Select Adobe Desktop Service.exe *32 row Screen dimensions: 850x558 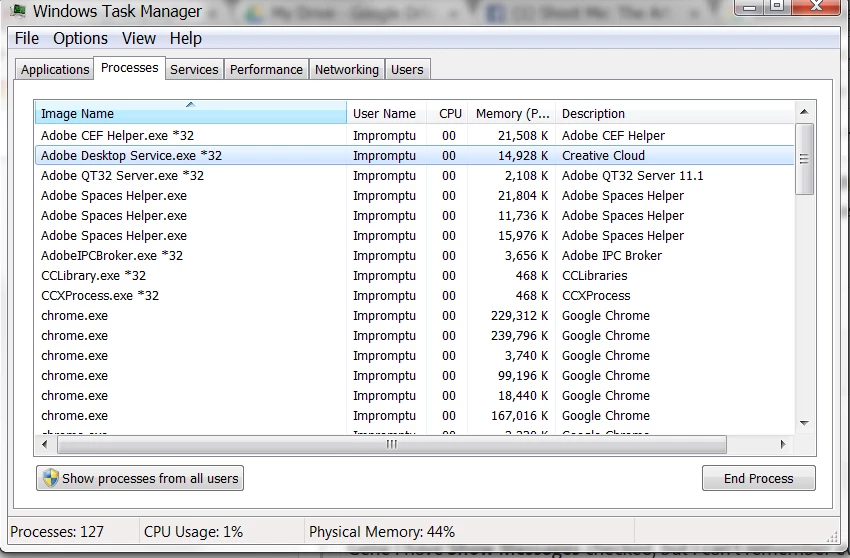coord(415,156)
